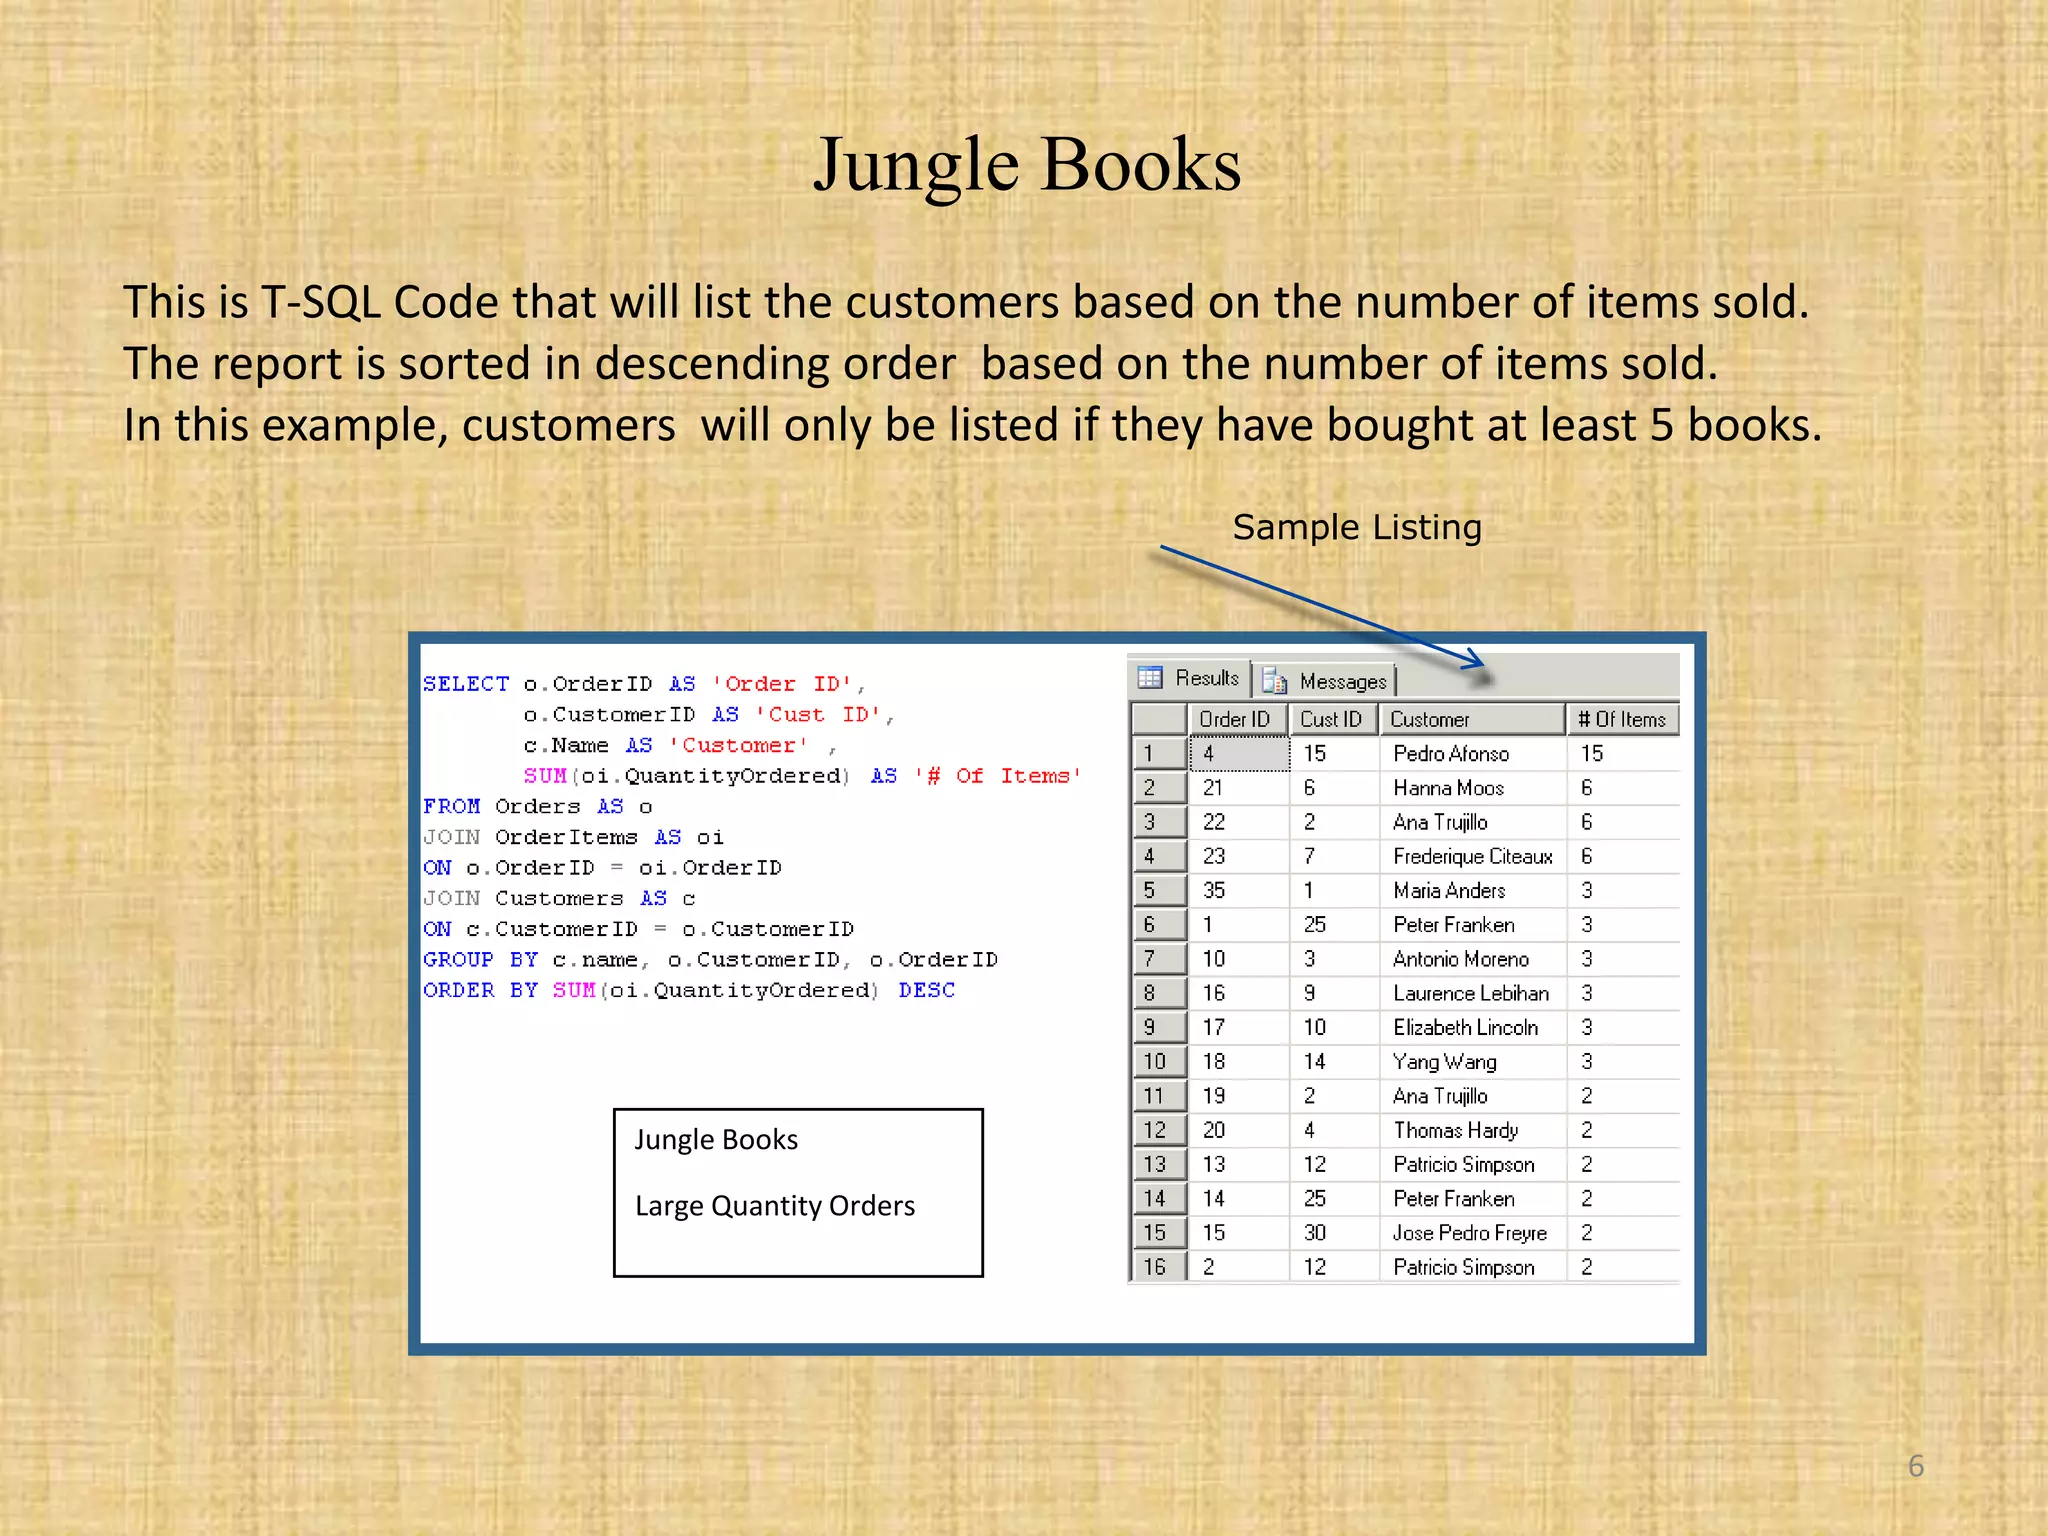Click the Results grid icon
This screenshot has height=1536, width=2048.
click(x=1150, y=678)
